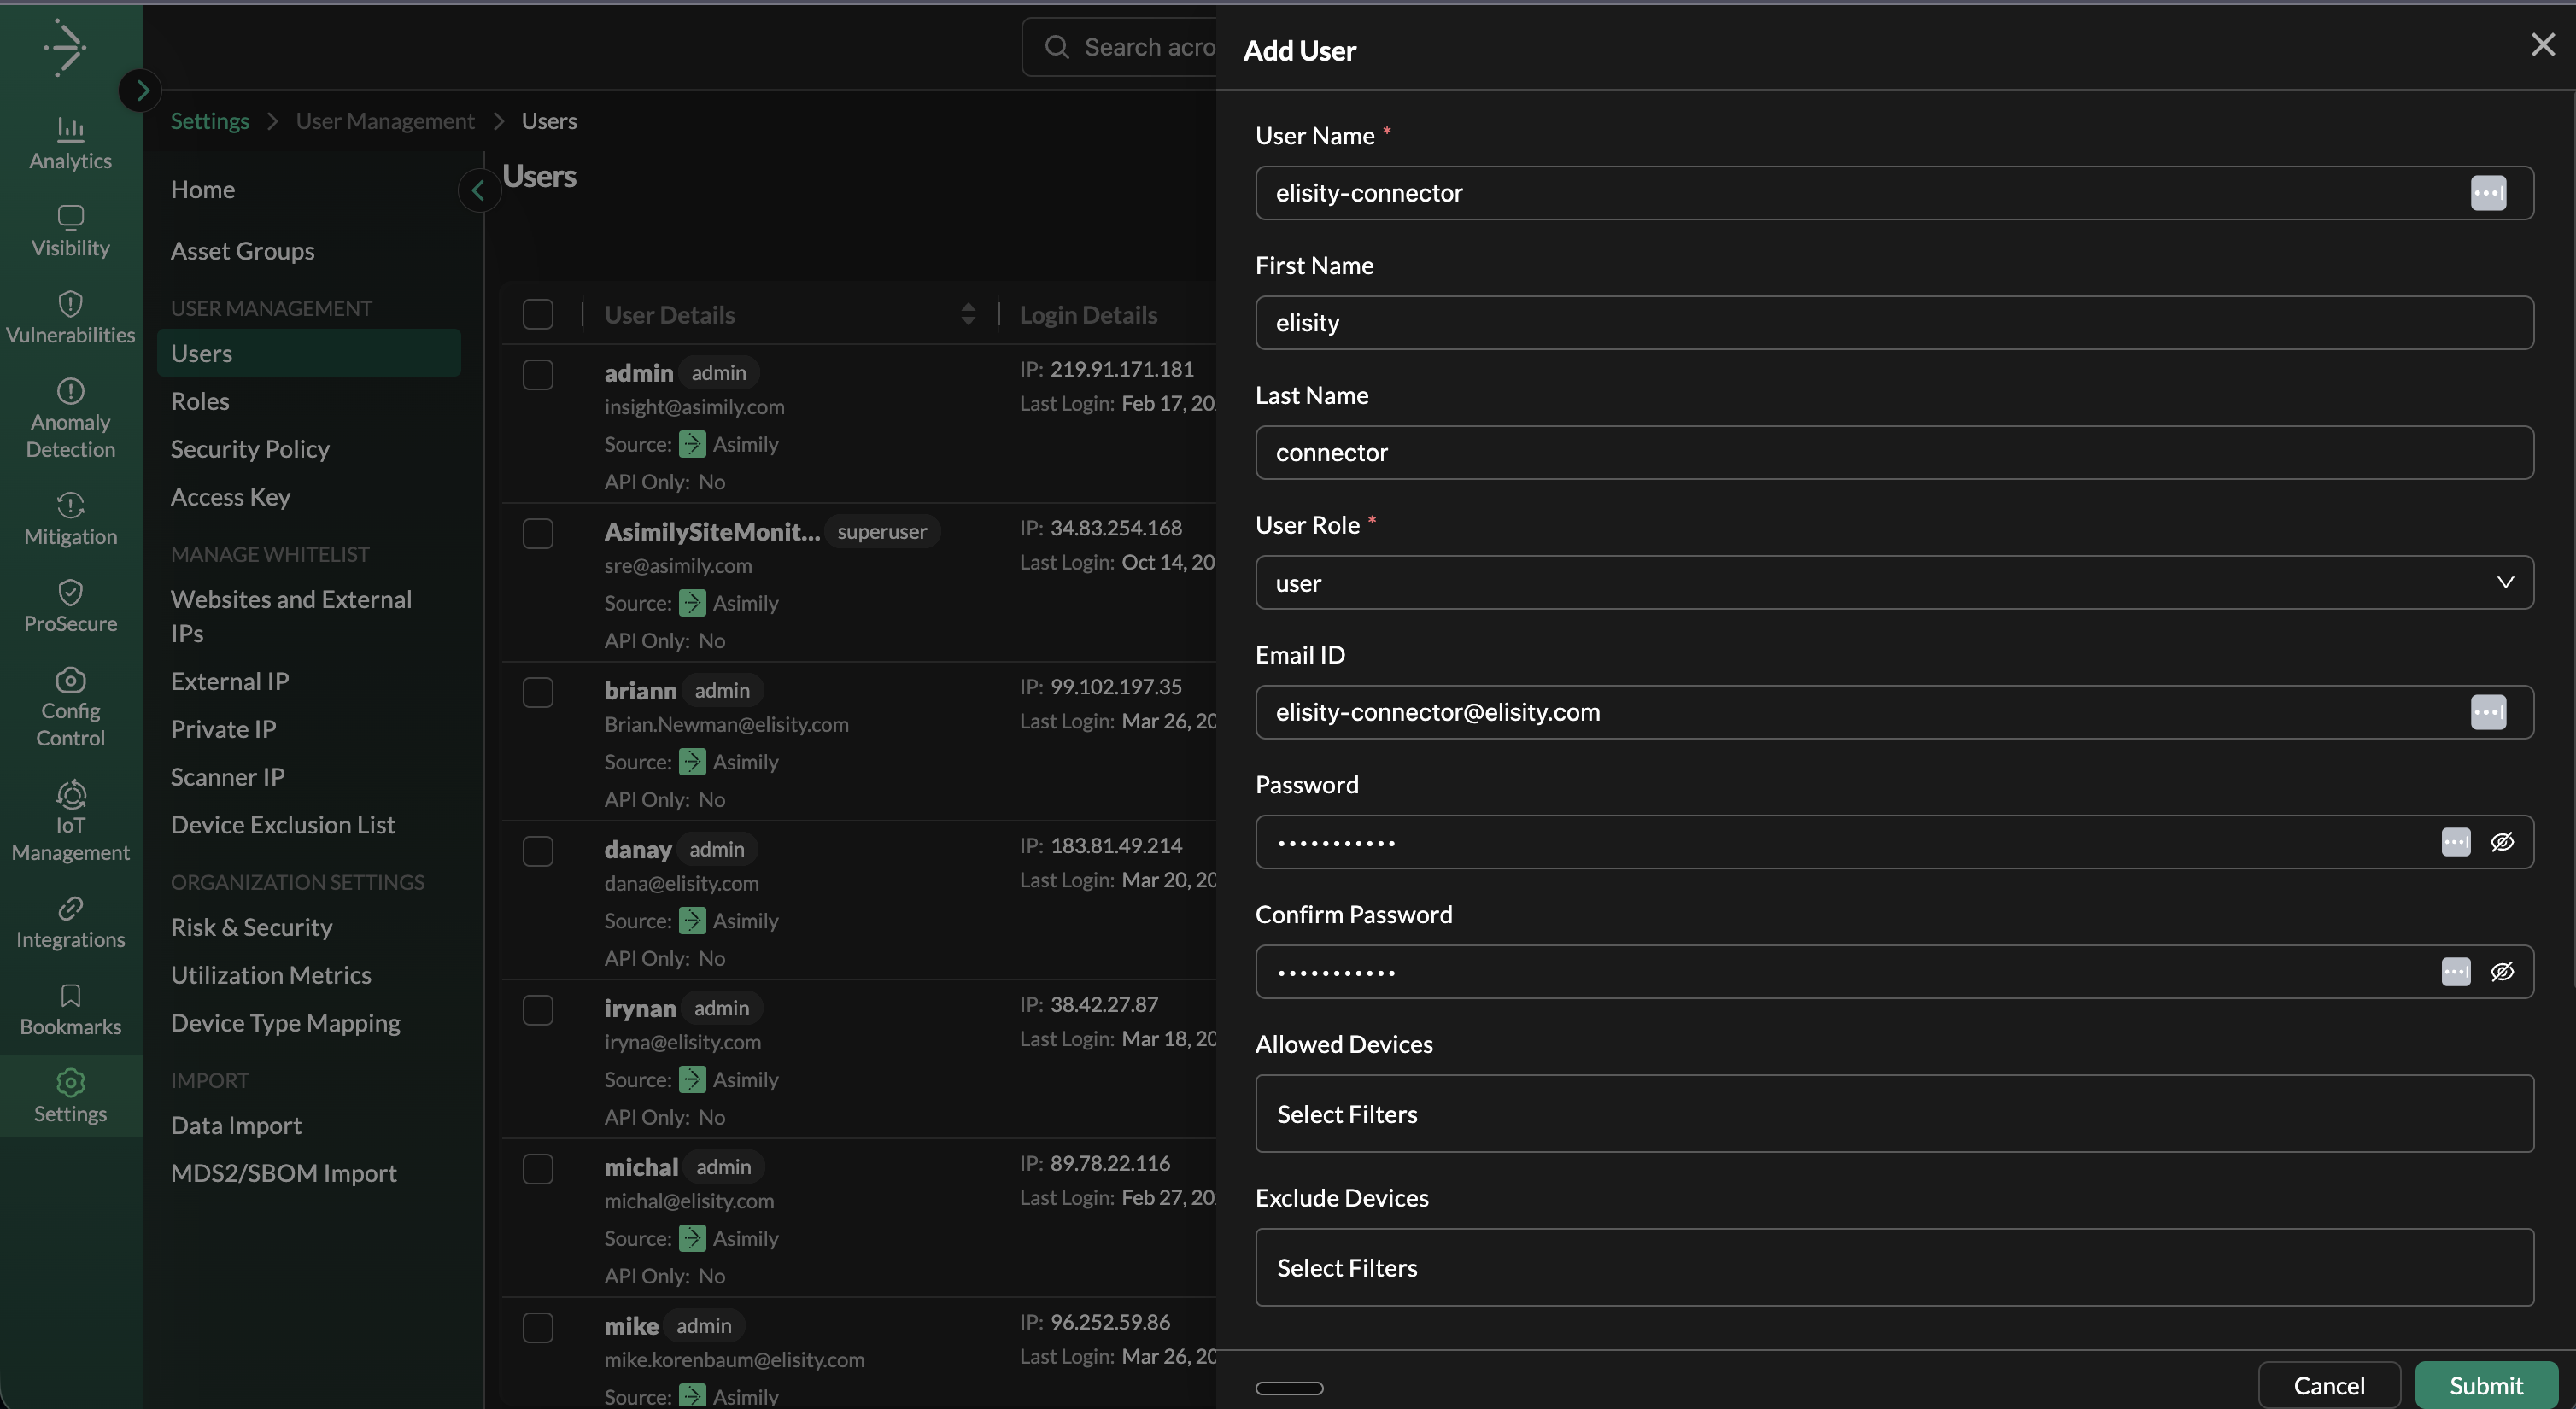Viewport: 2576px width, 1409px height.
Task: Open the Visibility sidebar section
Action: (70, 231)
